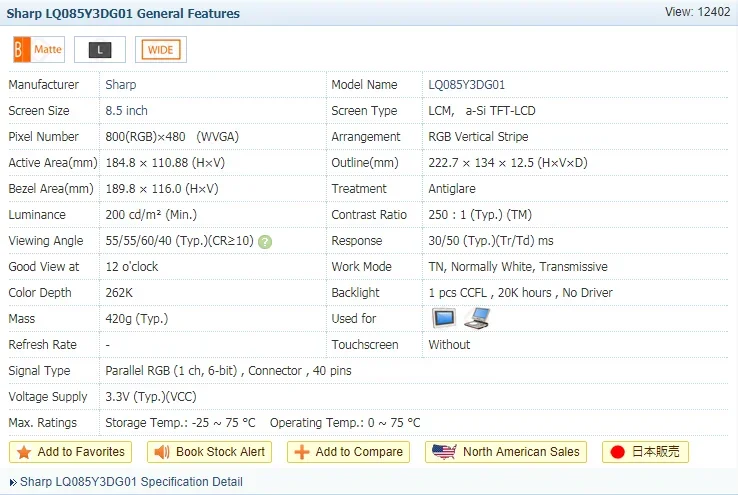This screenshot has height=495, width=738.
Task: Click the Max. Ratings row label
Action: [42, 423]
